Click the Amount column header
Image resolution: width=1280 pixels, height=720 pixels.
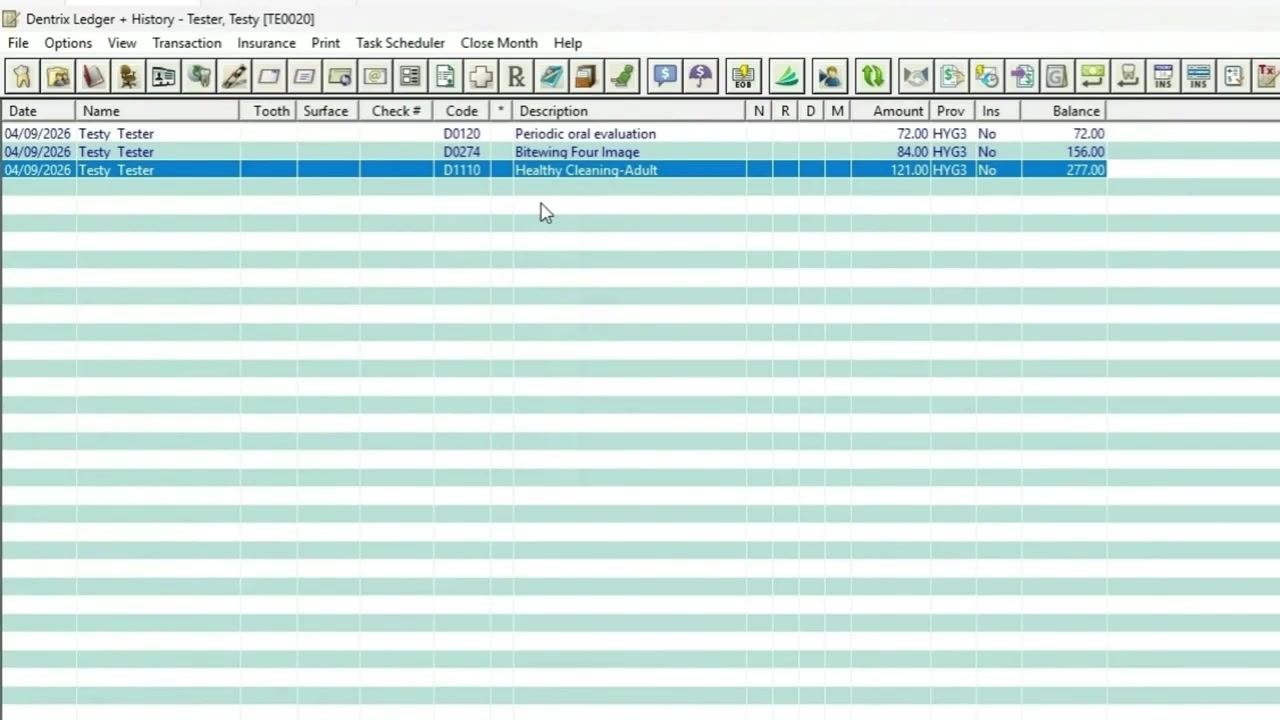click(x=890, y=111)
